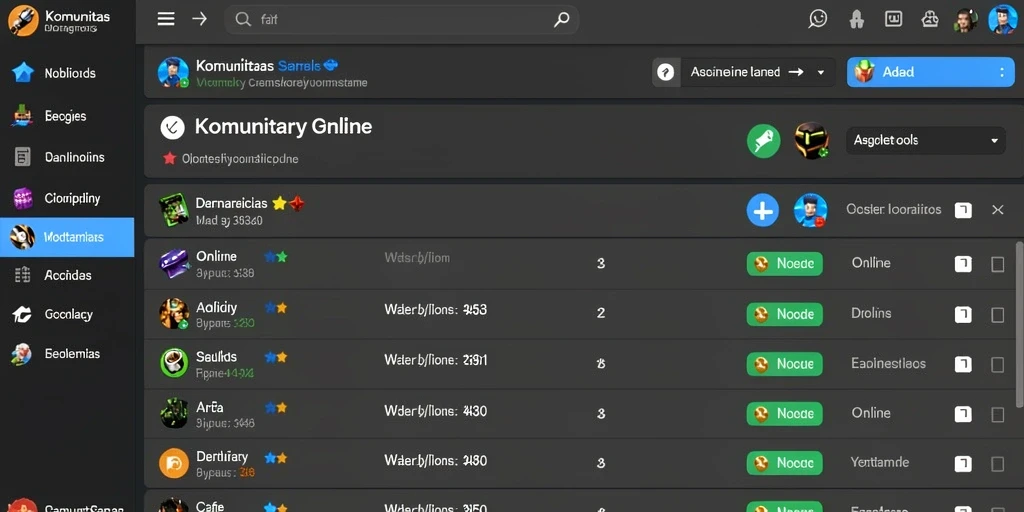Expand the Asgolet ools dropdown
Viewport: 1024px width, 512px height.
(x=925, y=140)
